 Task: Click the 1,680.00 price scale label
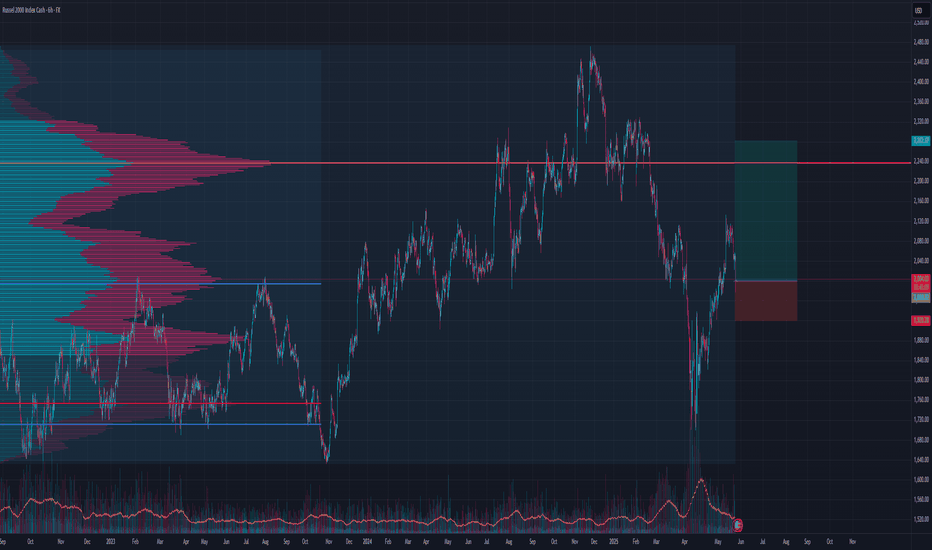921,439
